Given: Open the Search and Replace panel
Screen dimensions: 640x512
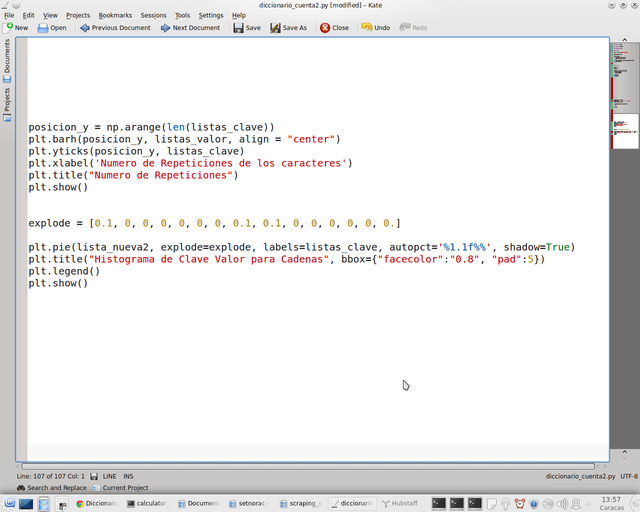Looking at the screenshot, I should (x=52, y=488).
